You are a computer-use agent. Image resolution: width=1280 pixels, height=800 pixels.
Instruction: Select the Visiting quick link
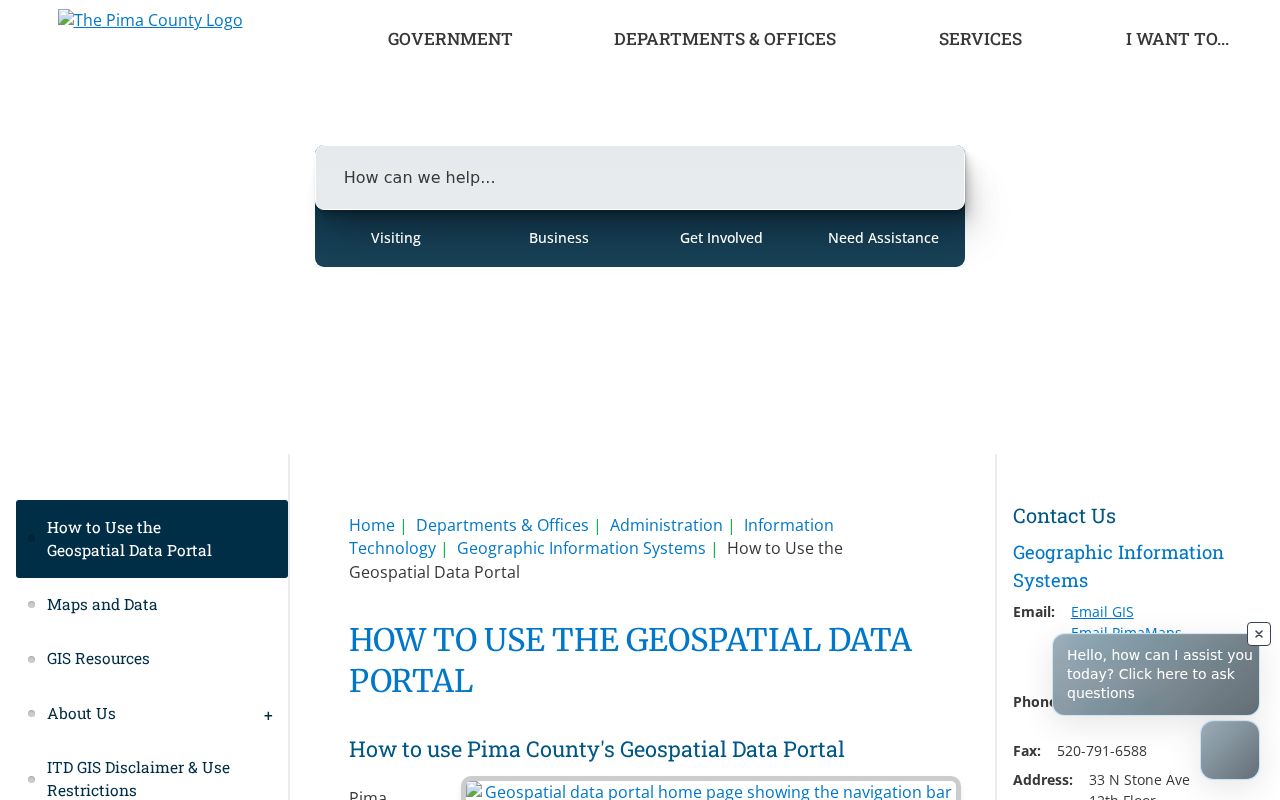396,238
